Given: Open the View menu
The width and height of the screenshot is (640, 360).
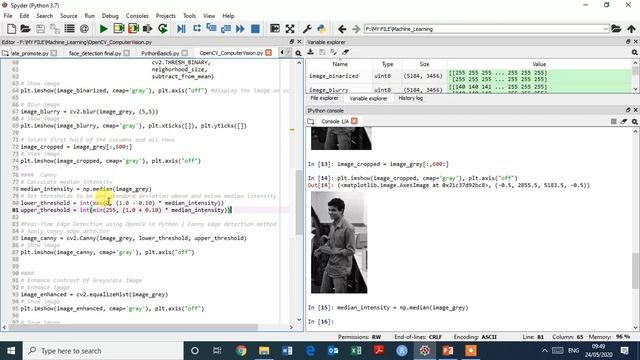Looking at the screenshot, I should pyautogui.click(x=209, y=16).
